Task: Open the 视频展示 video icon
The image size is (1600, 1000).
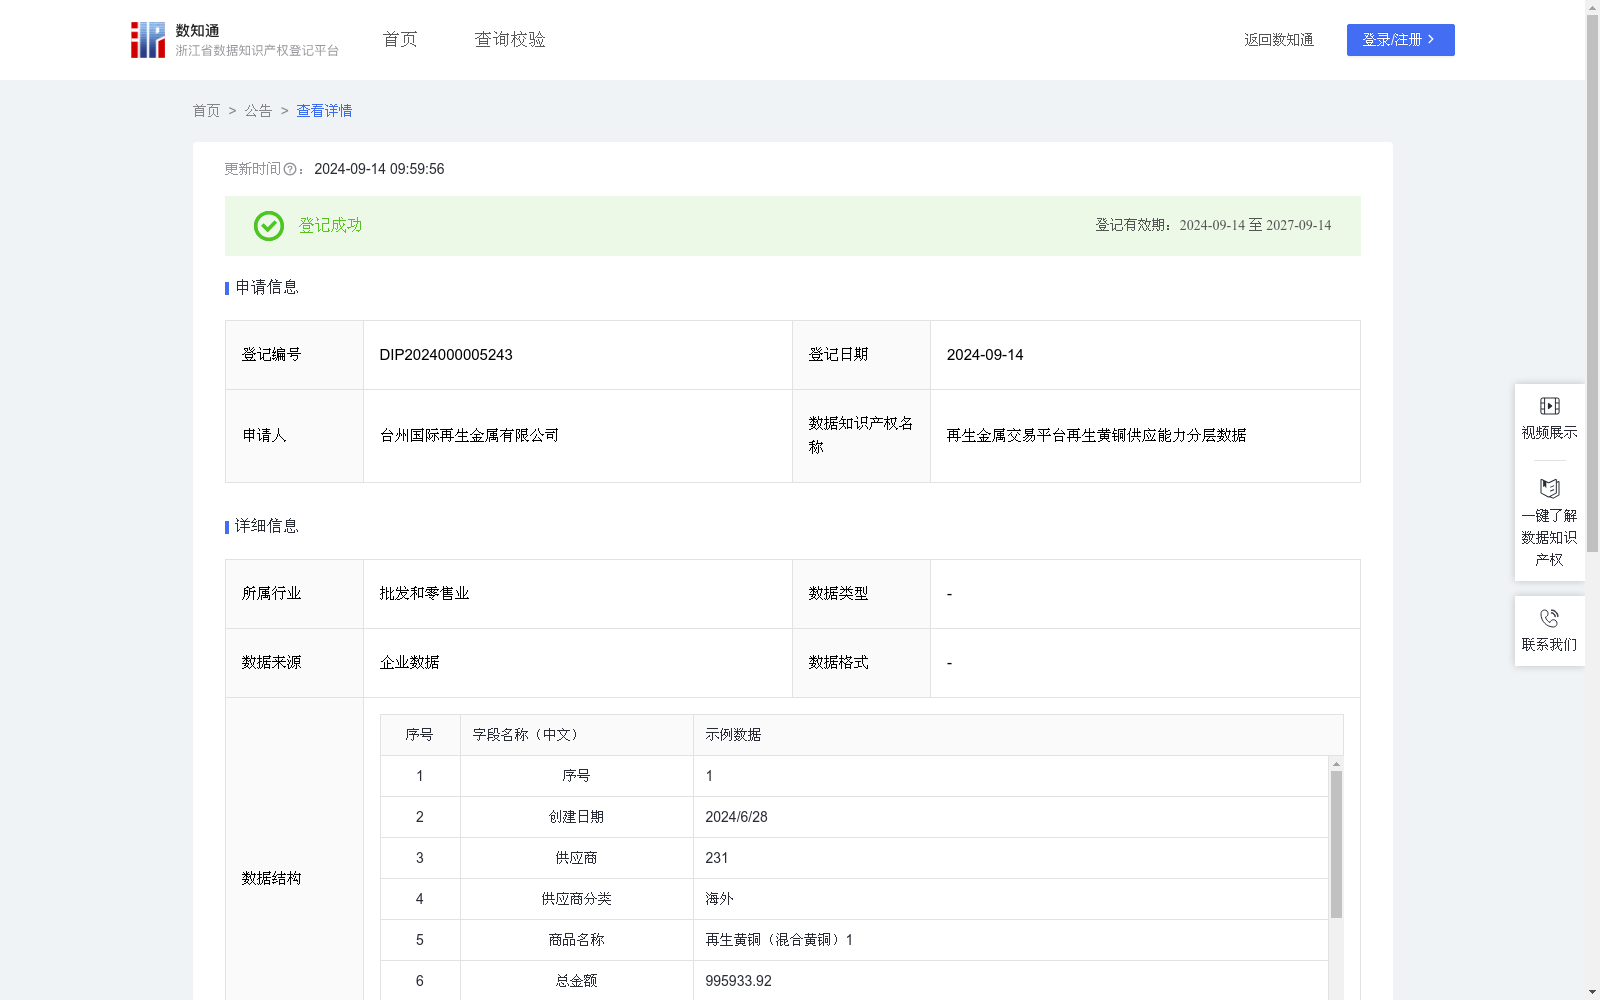Action: 1549,406
